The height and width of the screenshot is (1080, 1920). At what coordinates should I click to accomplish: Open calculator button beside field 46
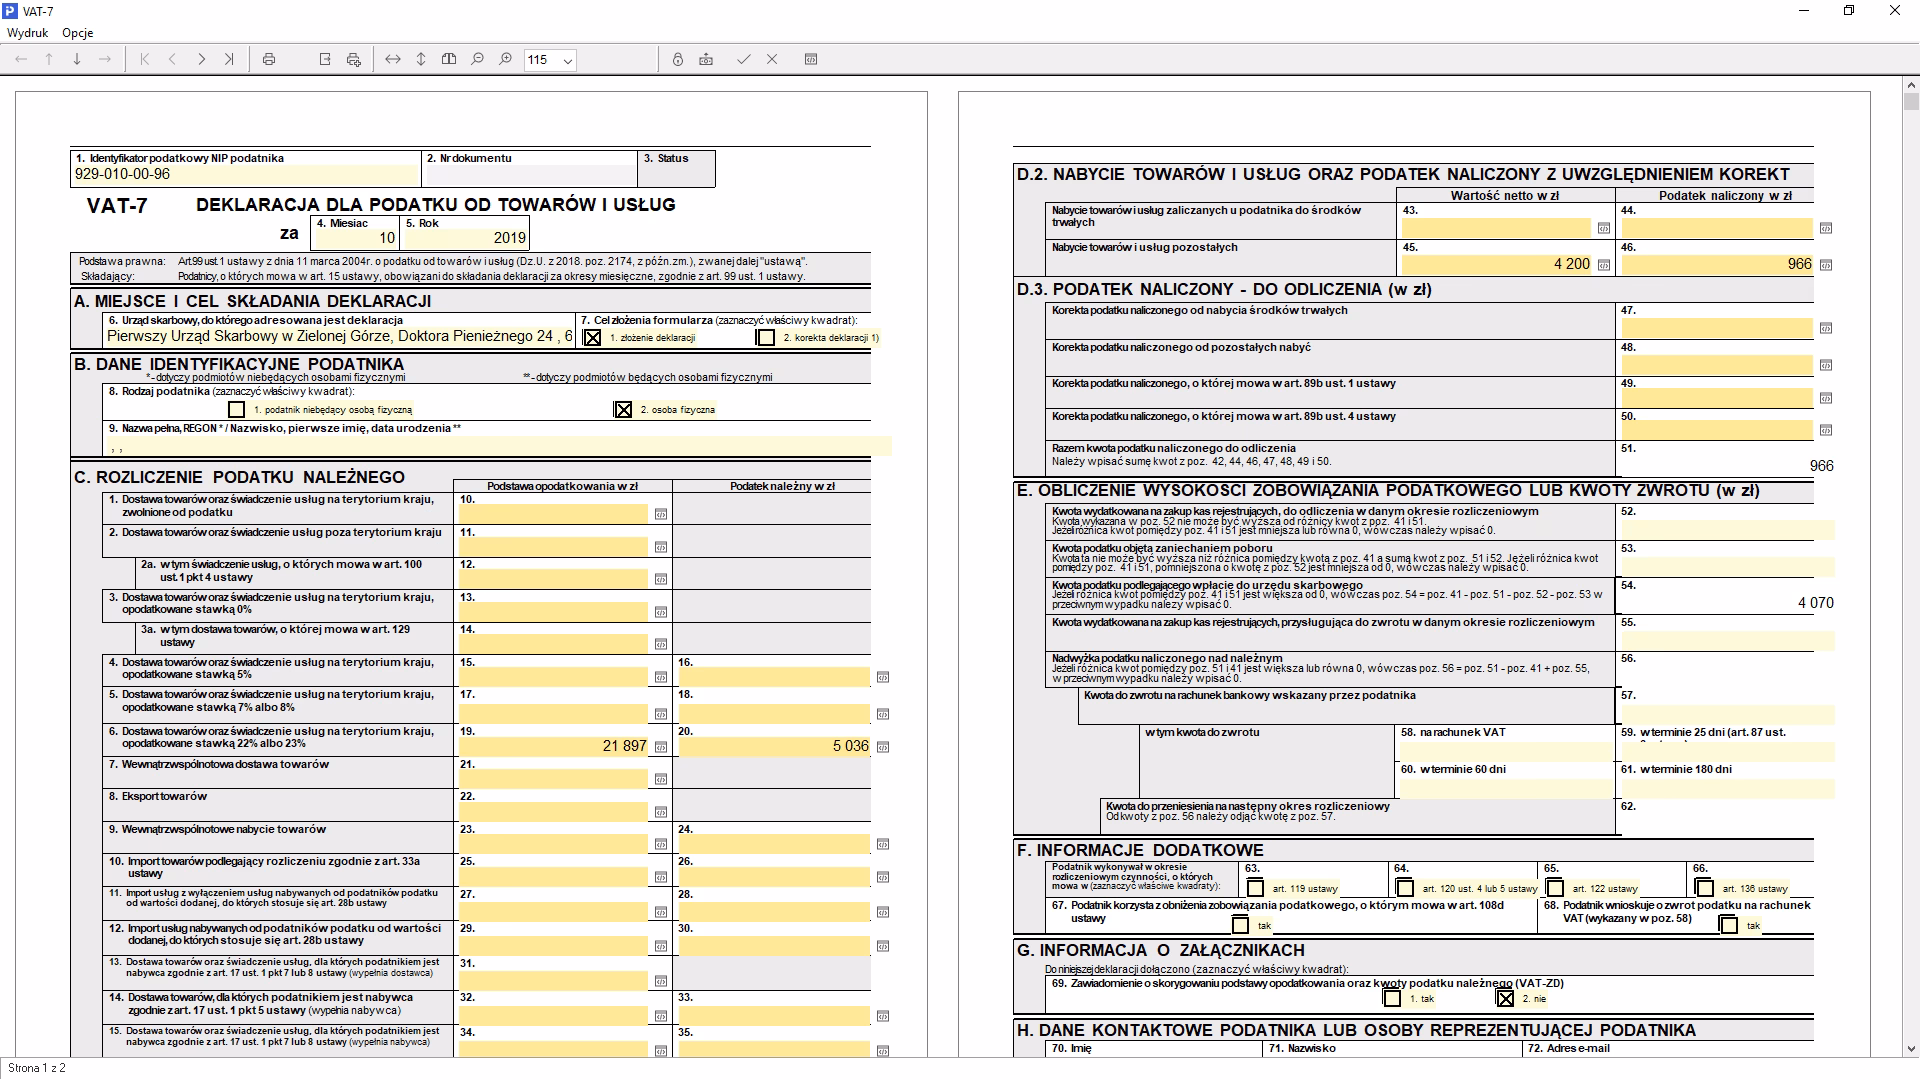[x=1826, y=265]
